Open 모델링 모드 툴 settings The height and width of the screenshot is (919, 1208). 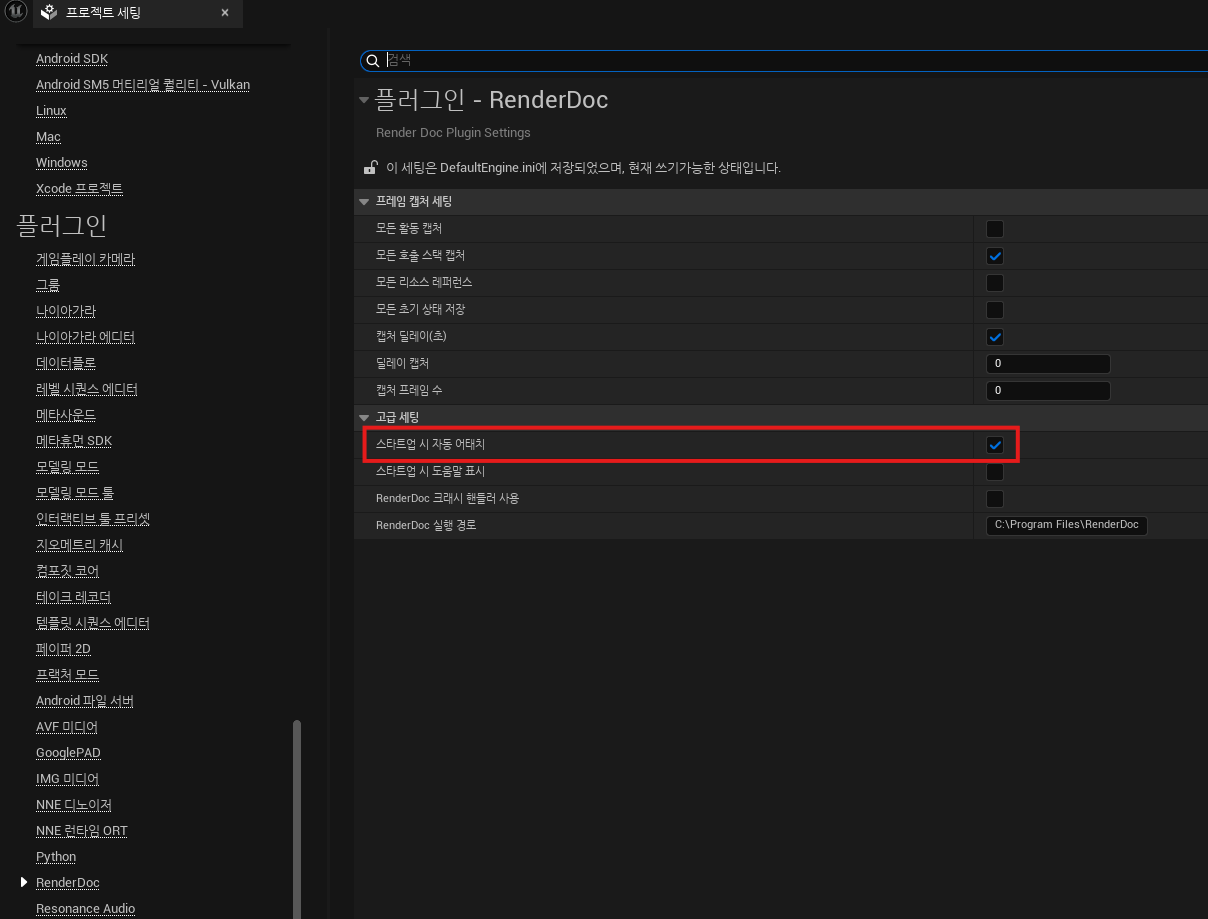(75, 493)
